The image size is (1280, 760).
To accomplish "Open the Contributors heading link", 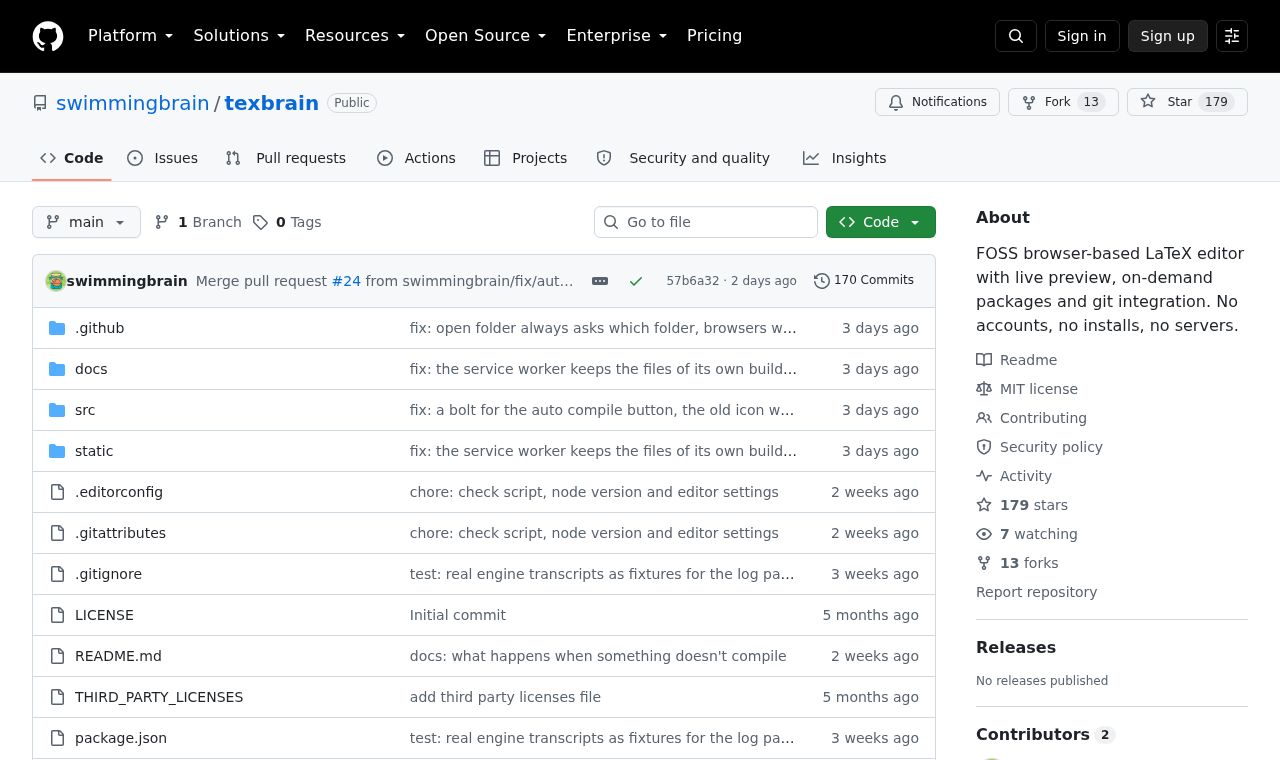I will (1045, 734).
